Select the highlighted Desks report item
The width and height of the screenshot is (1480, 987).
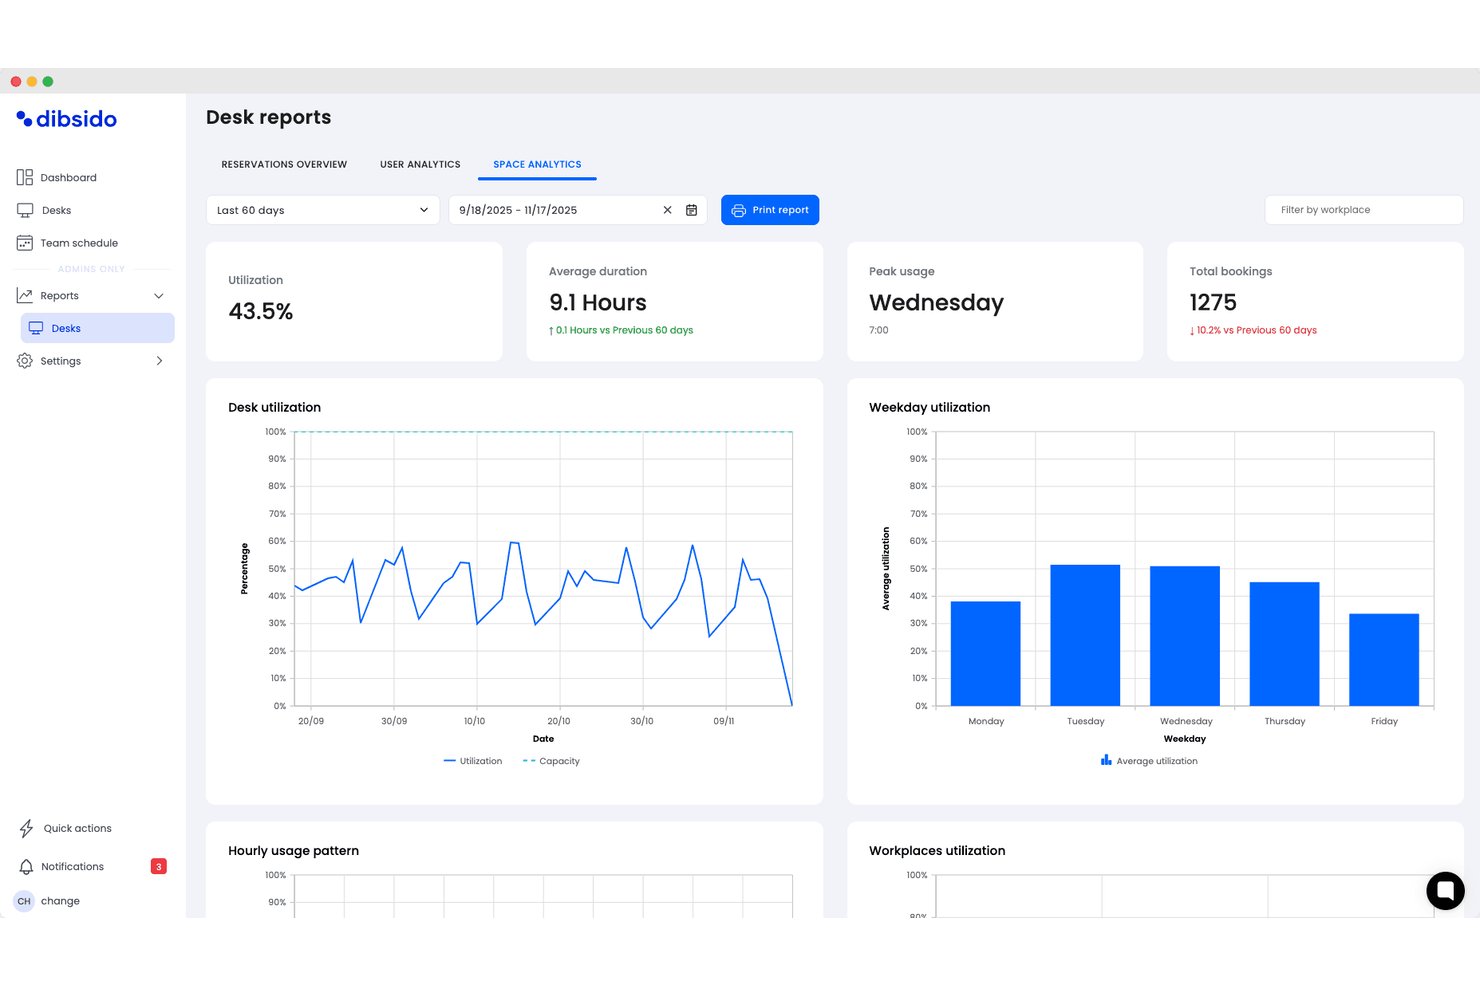(x=97, y=328)
